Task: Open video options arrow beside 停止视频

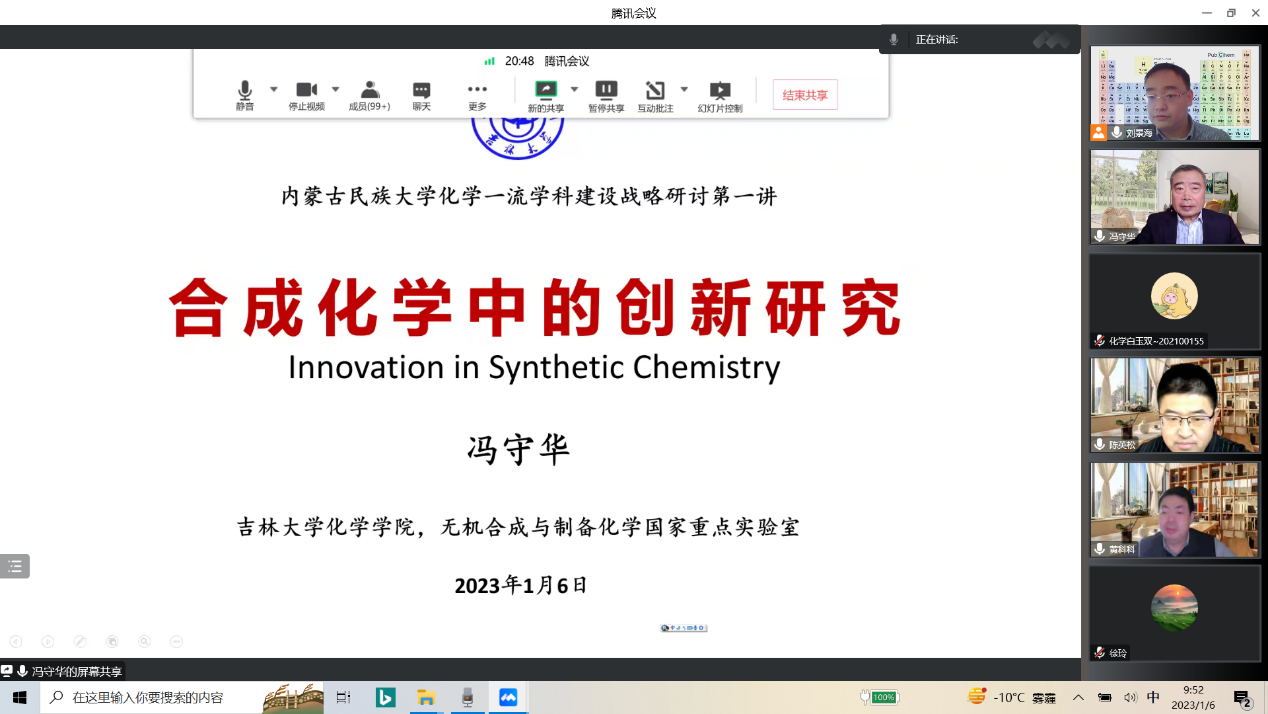Action: tap(335, 89)
